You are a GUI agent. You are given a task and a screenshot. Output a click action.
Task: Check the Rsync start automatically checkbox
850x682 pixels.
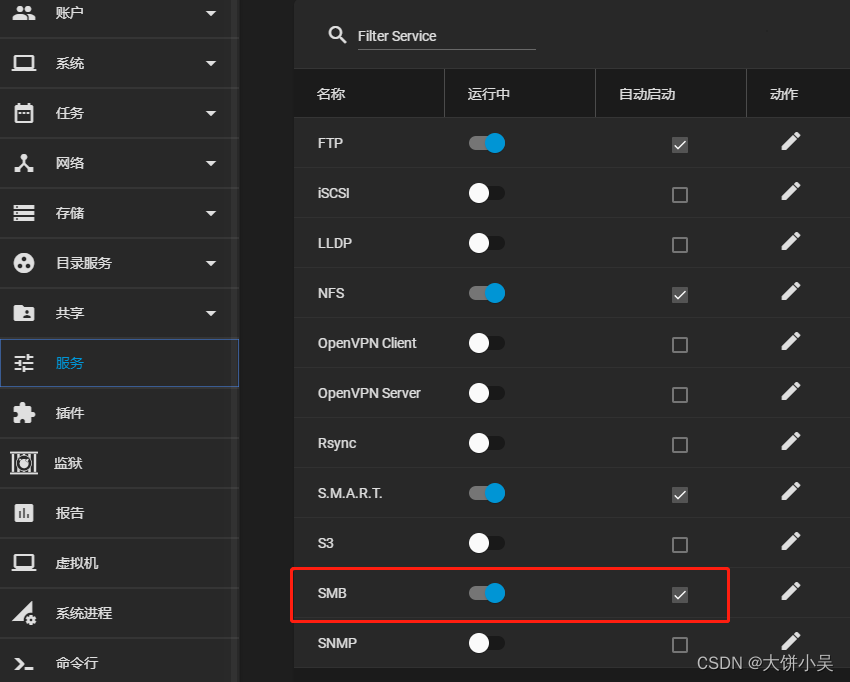680,445
